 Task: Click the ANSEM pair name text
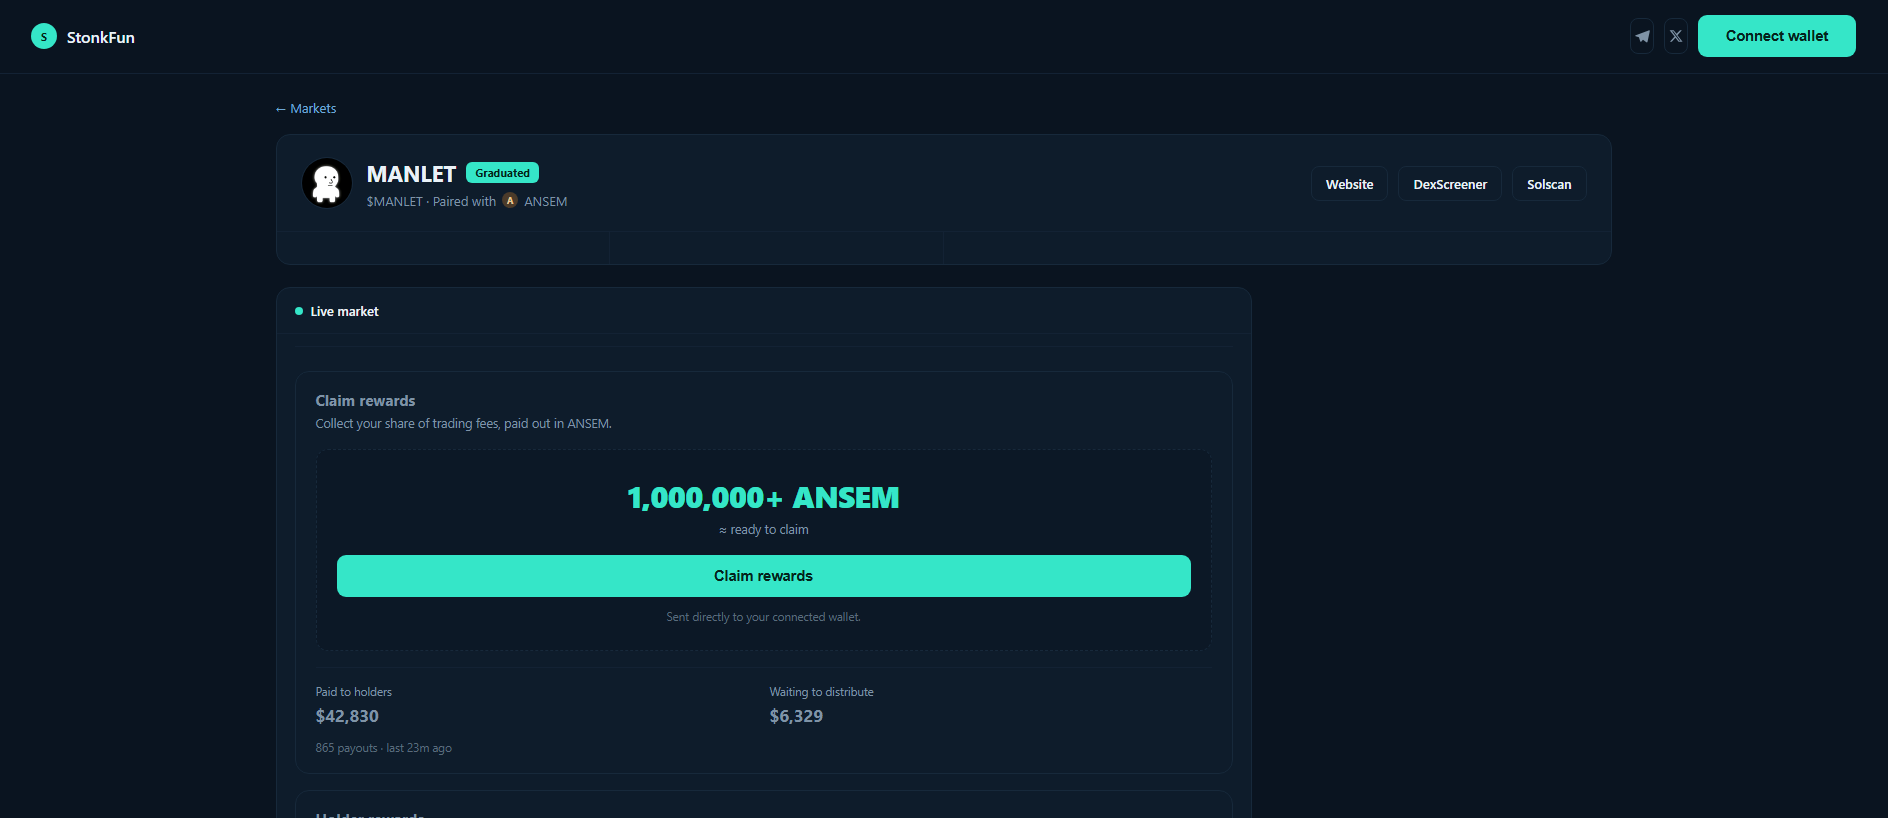pos(546,201)
